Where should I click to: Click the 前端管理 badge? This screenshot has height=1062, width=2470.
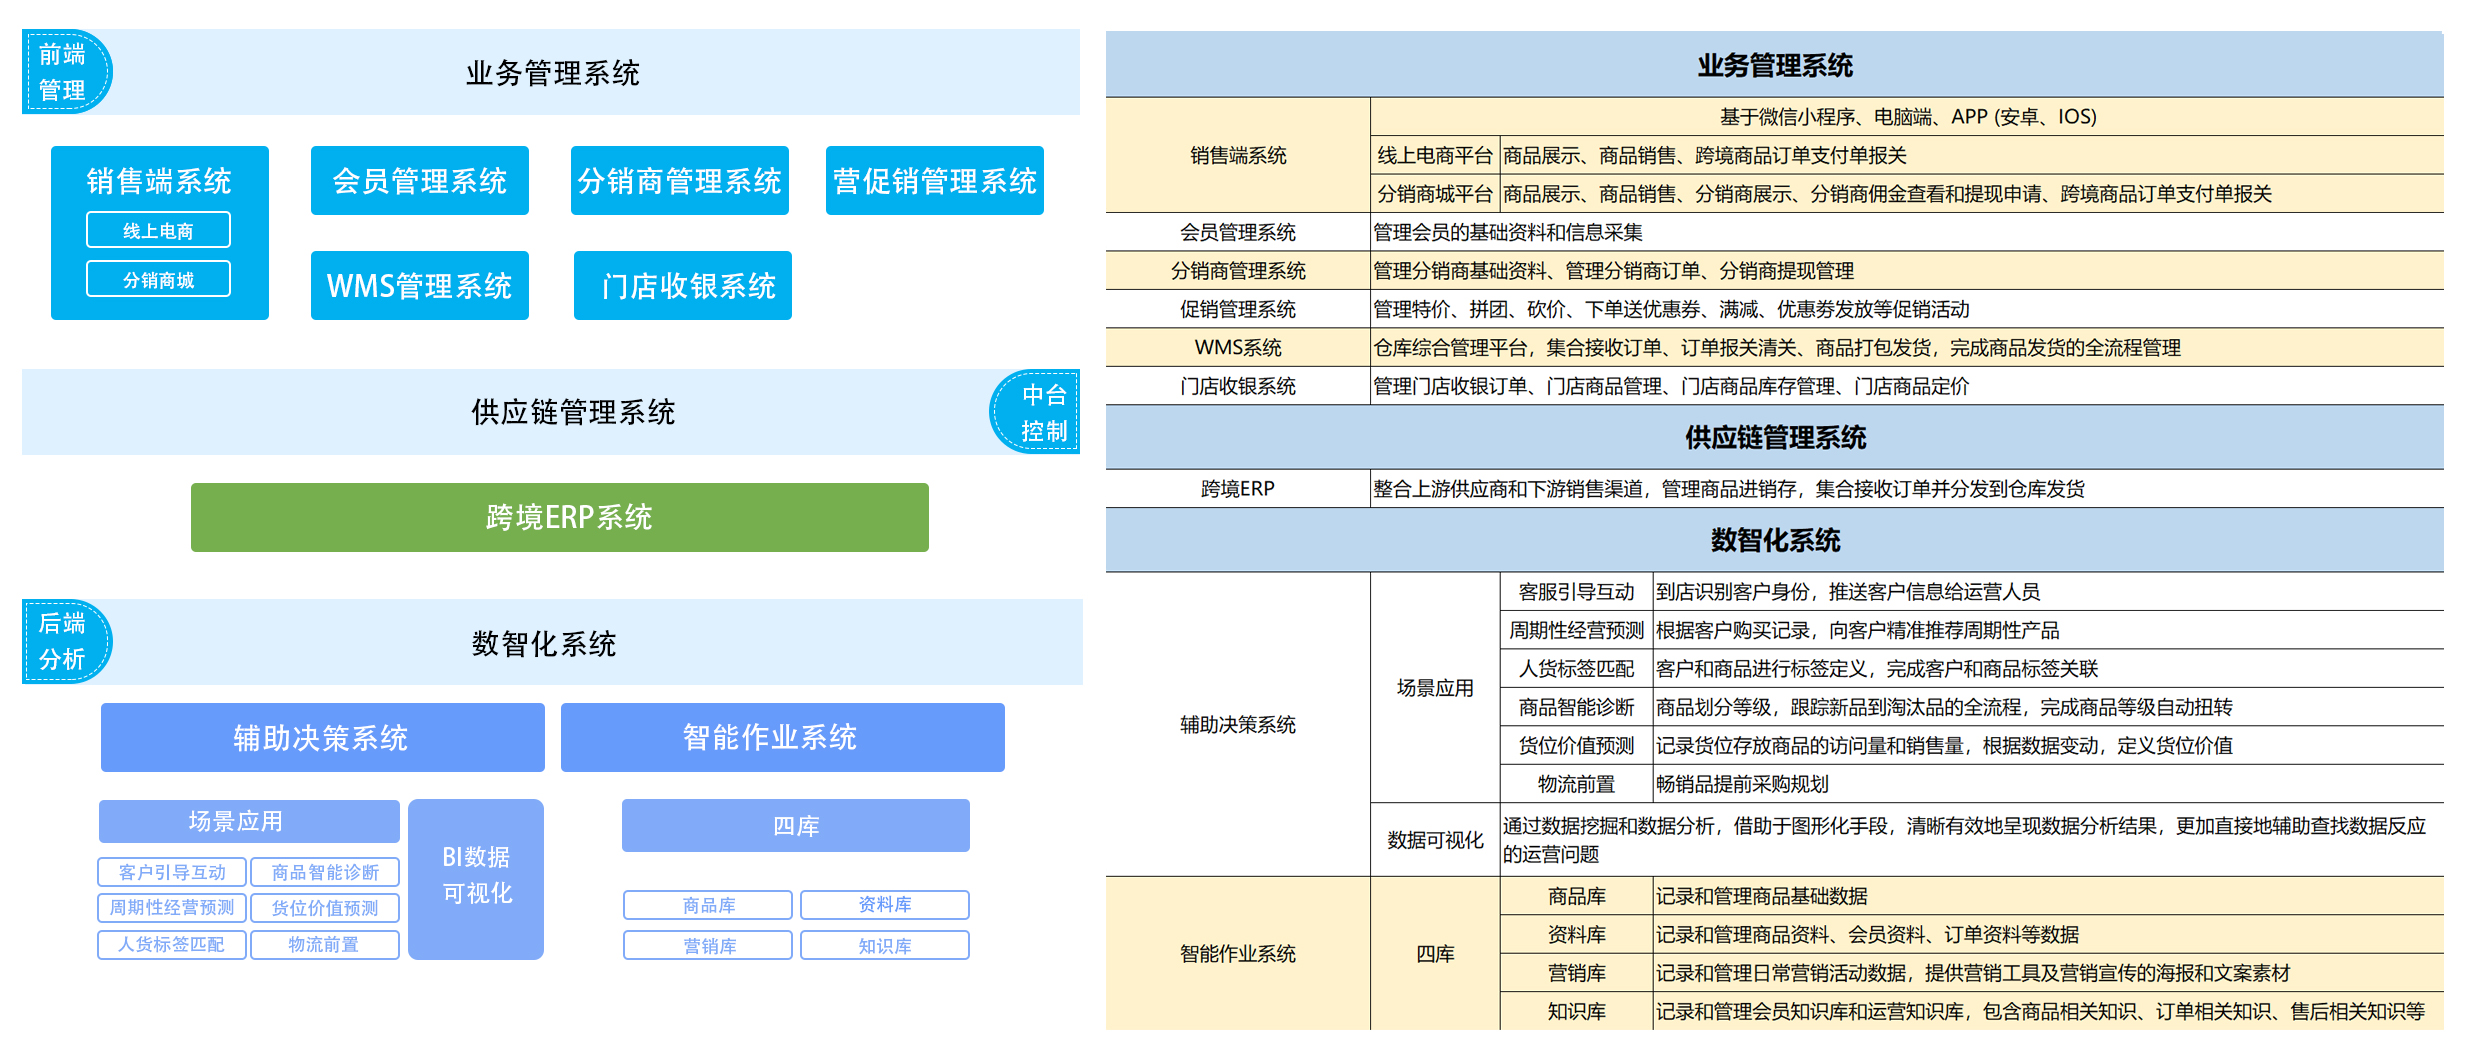point(63,72)
